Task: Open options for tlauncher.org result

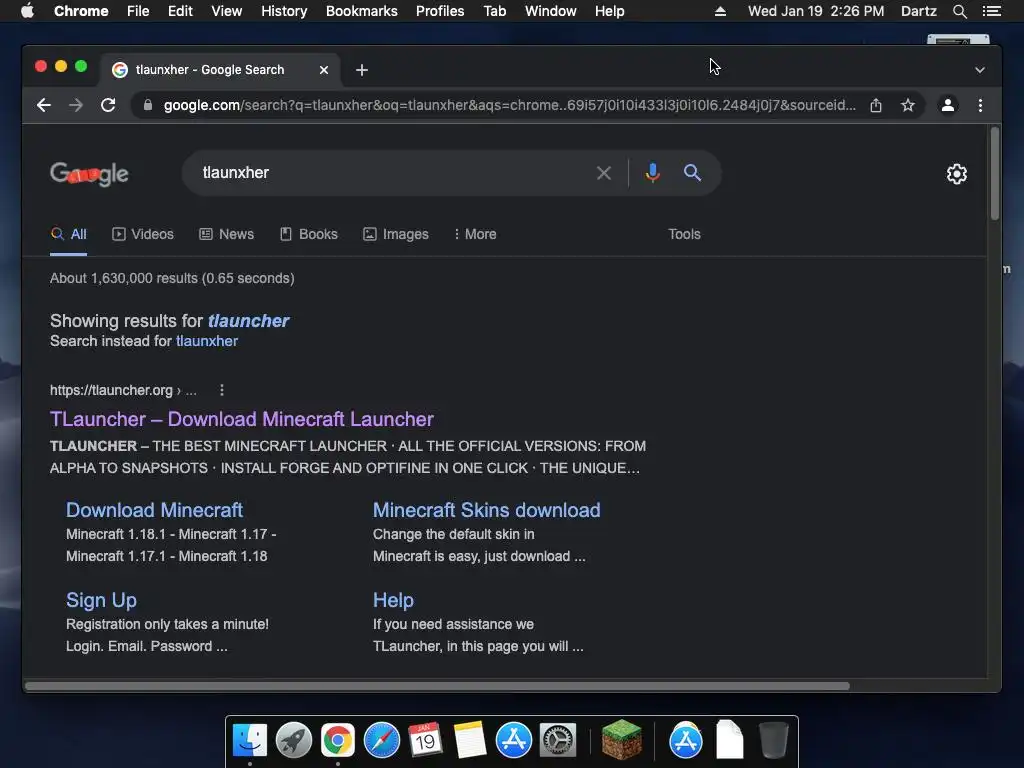Action: pos(222,390)
